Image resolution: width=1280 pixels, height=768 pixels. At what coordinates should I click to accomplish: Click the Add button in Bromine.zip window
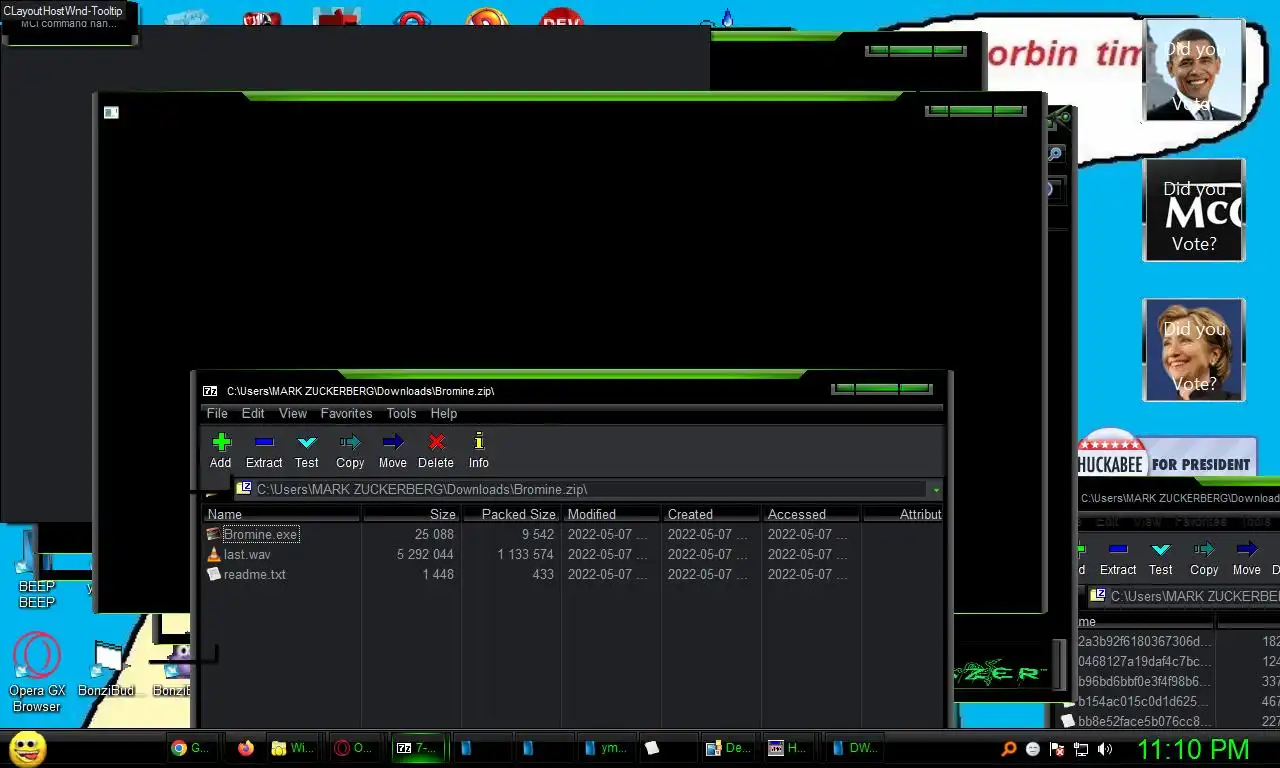pos(221,450)
